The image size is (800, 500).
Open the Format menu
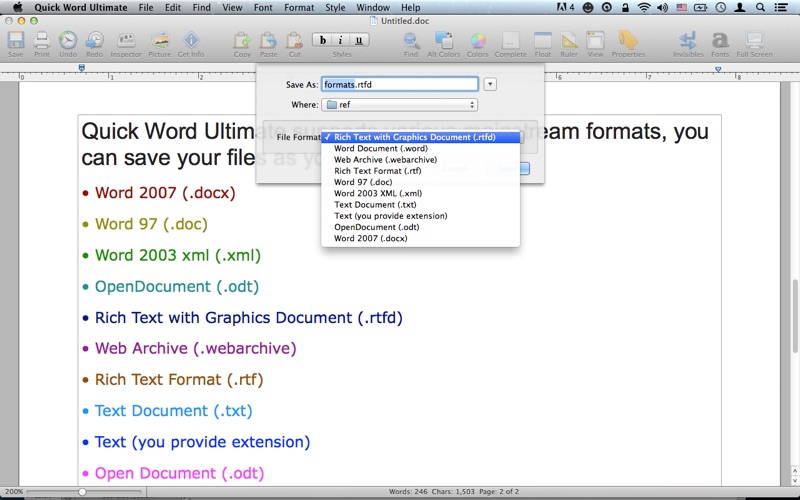(299, 7)
